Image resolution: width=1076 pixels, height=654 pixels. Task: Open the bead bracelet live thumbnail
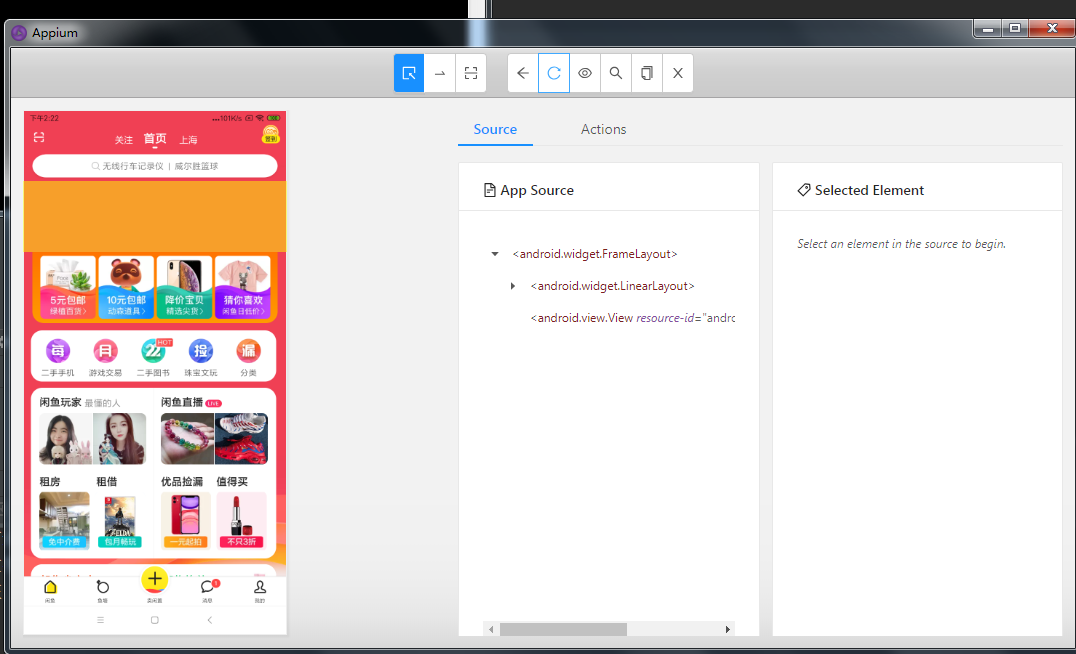187,439
